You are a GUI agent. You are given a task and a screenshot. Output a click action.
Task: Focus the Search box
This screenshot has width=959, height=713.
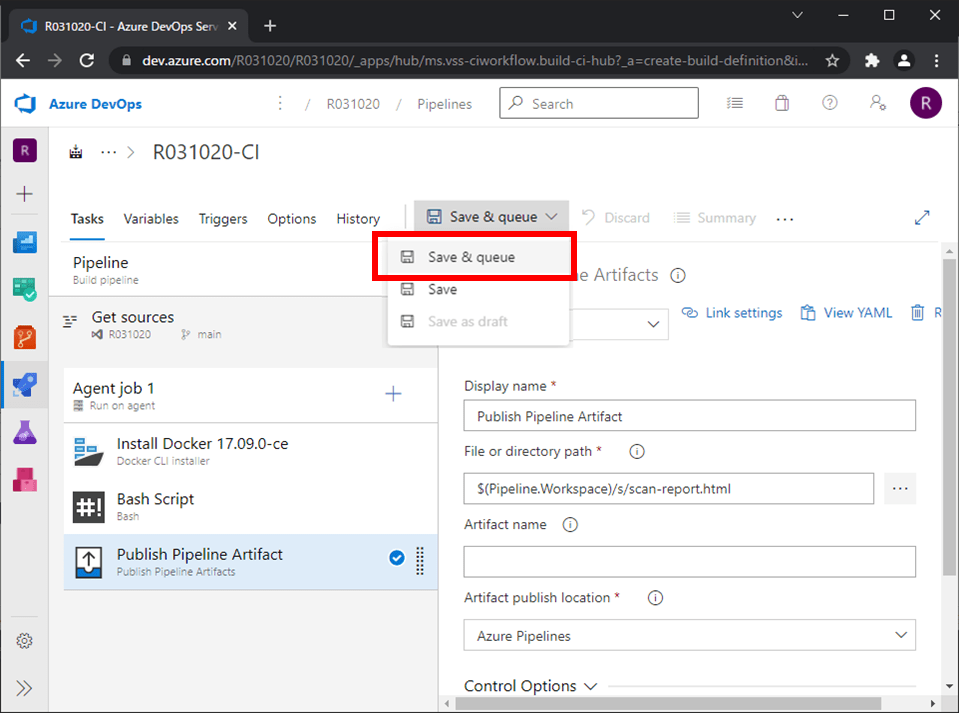coord(599,103)
